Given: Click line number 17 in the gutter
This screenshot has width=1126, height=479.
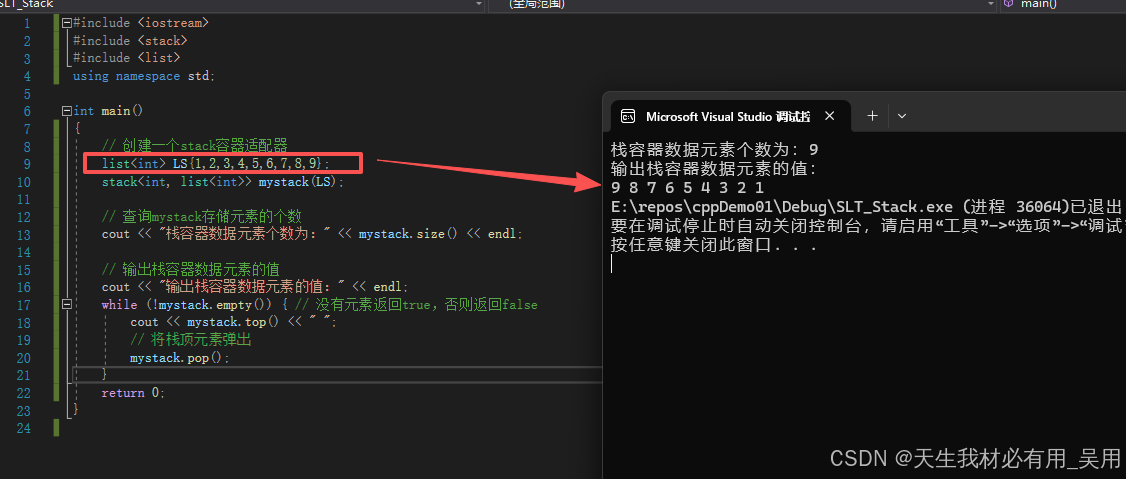Looking at the screenshot, I should click(x=23, y=304).
